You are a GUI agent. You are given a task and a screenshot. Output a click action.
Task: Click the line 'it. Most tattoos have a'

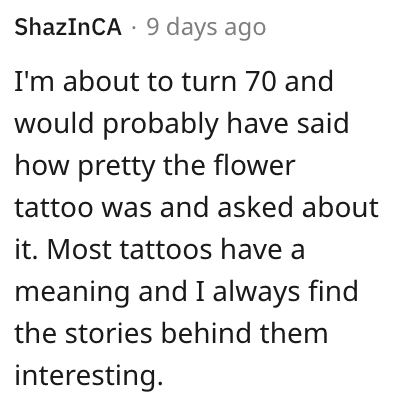(x=160, y=249)
